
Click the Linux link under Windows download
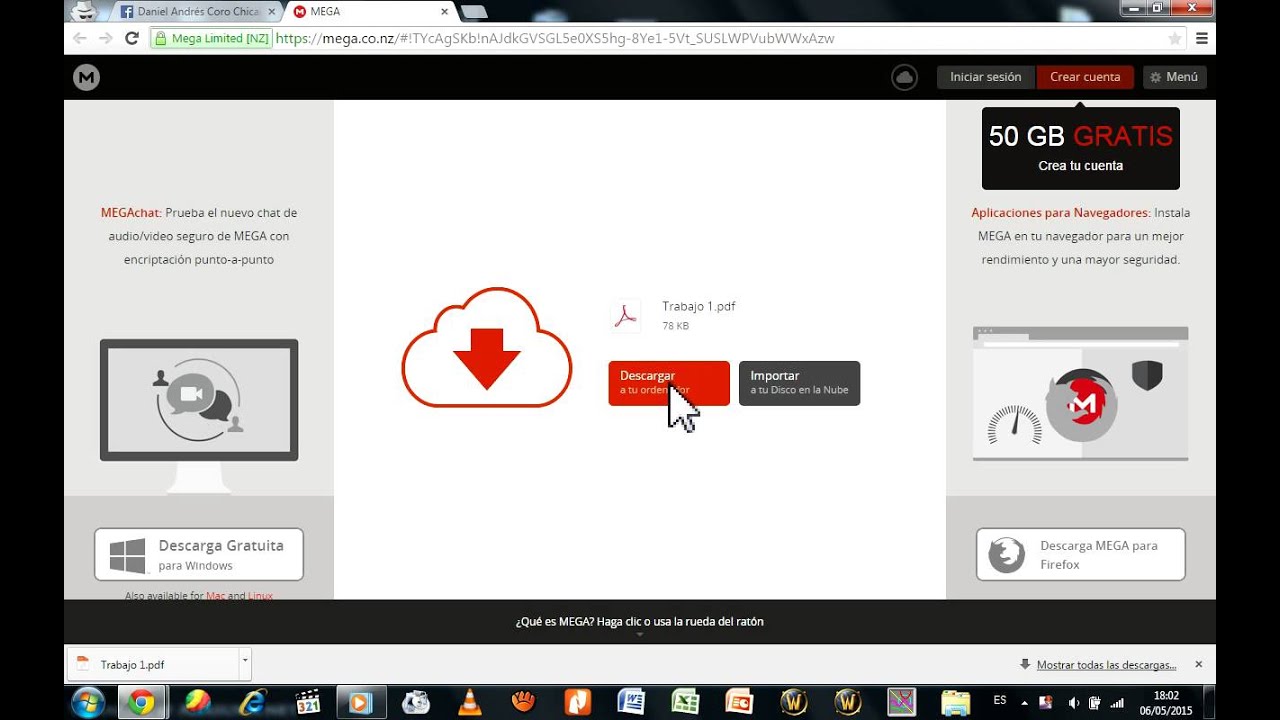pos(260,596)
